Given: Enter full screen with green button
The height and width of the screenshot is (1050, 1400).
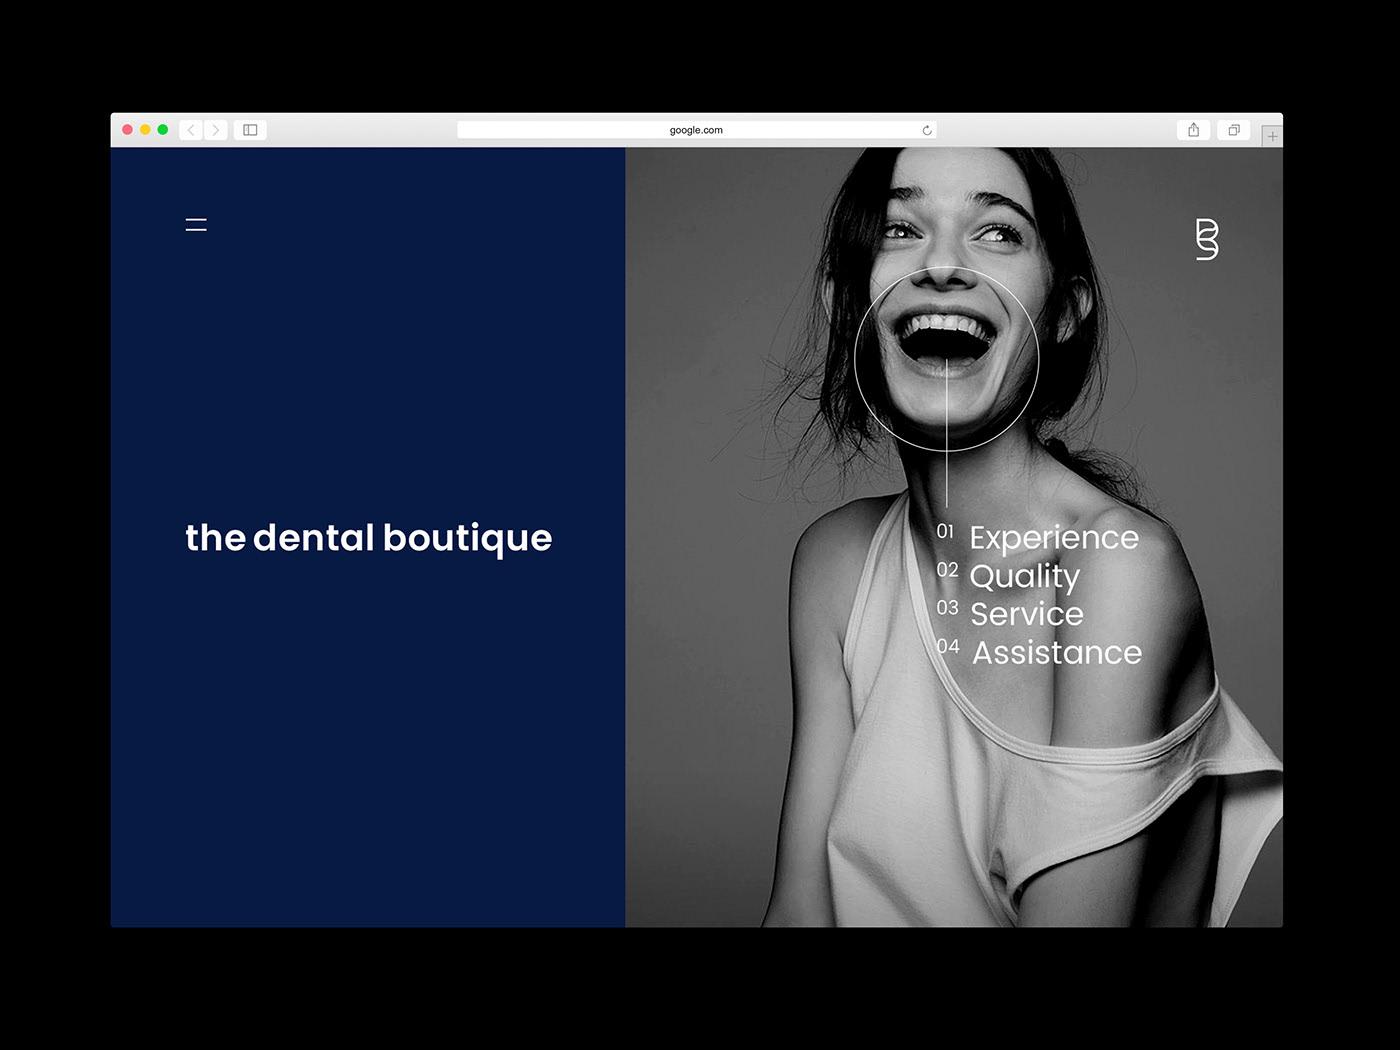Looking at the screenshot, I should (x=163, y=130).
